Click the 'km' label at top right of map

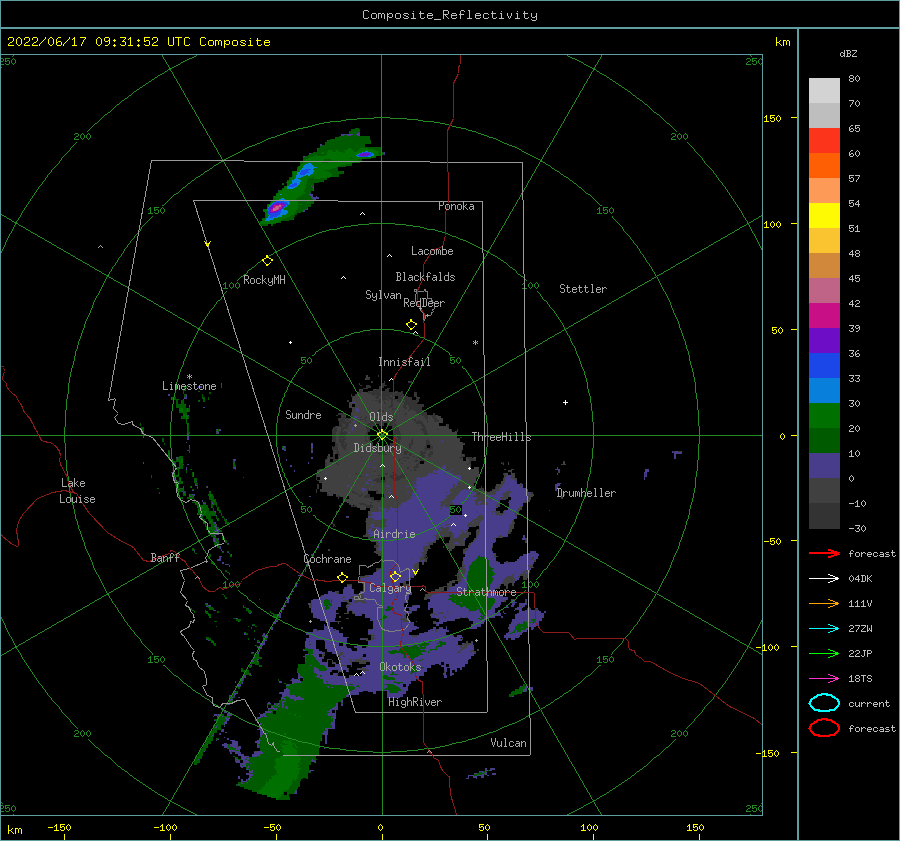[782, 42]
